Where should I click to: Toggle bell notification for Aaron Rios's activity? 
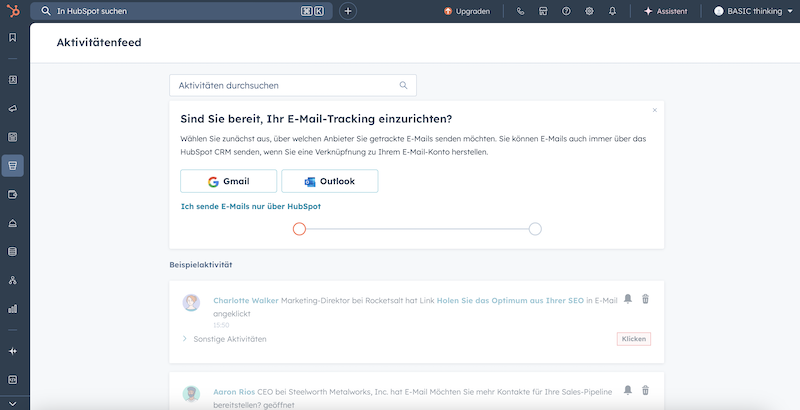pyautogui.click(x=628, y=390)
